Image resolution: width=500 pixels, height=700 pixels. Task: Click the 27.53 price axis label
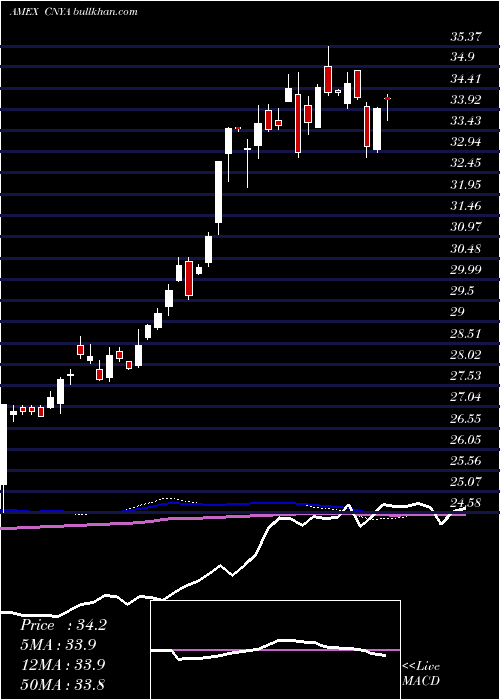click(466, 375)
